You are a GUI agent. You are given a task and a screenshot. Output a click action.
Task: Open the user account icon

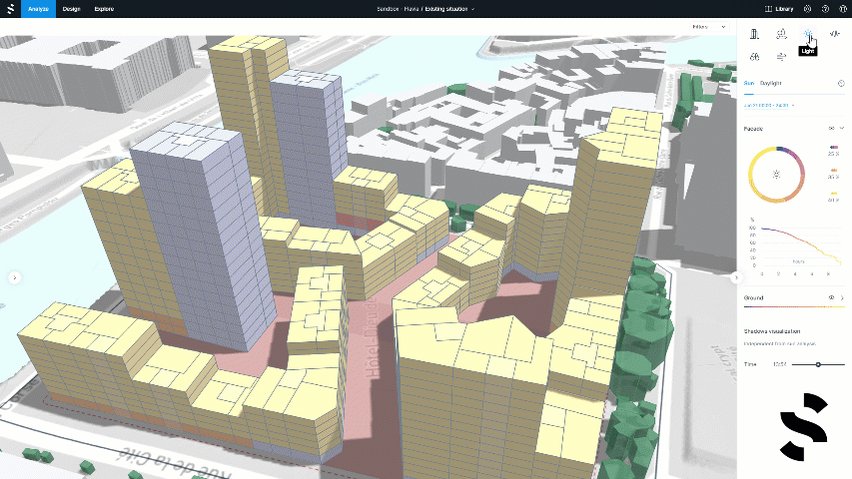(843, 9)
